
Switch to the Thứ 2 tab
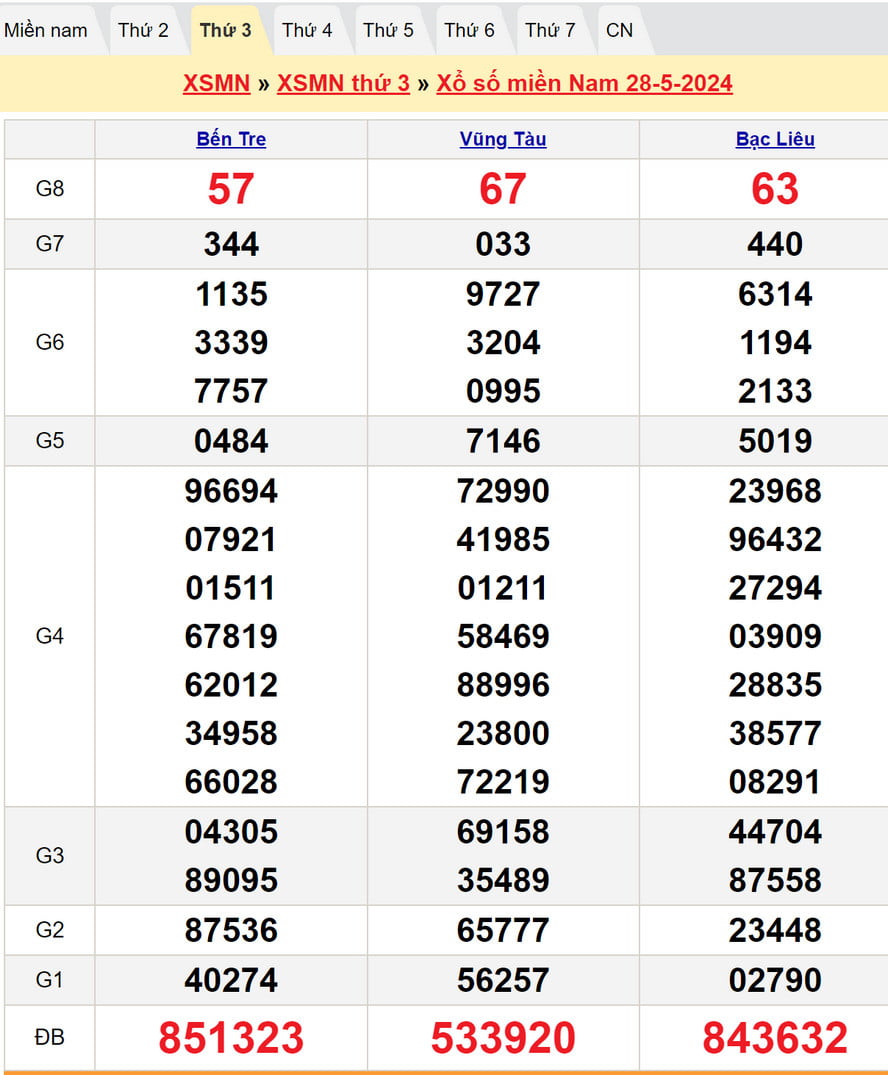[x=143, y=30]
